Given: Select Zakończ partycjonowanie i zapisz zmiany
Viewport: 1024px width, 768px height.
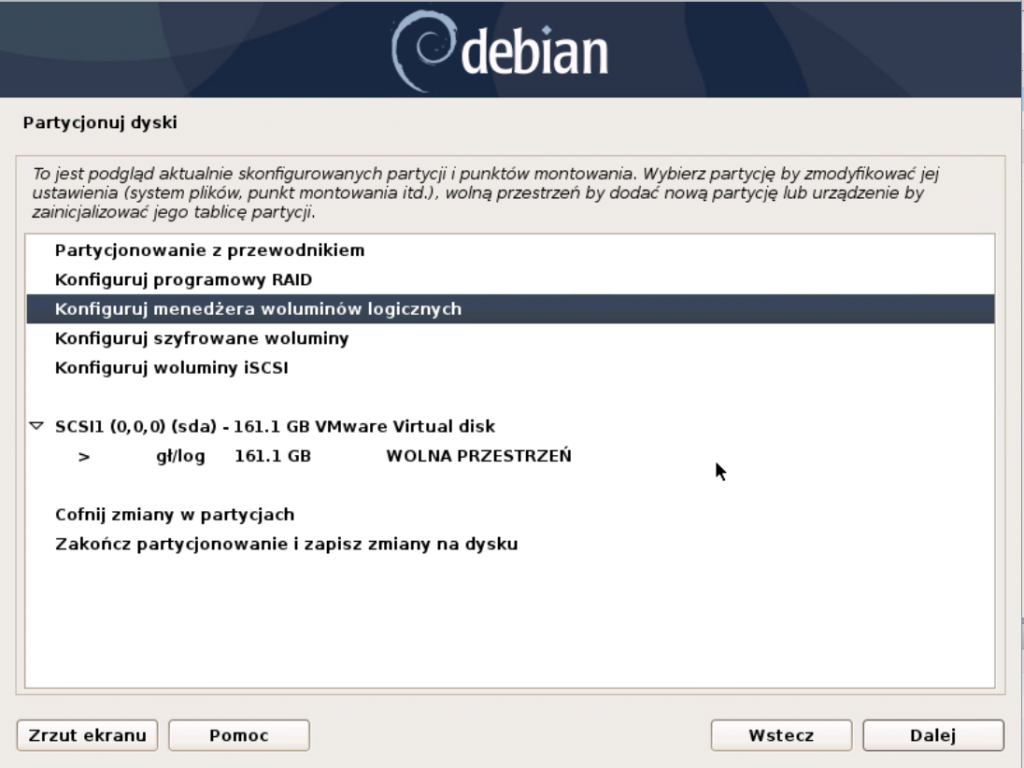Looking at the screenshot, I should coord(286,544).
